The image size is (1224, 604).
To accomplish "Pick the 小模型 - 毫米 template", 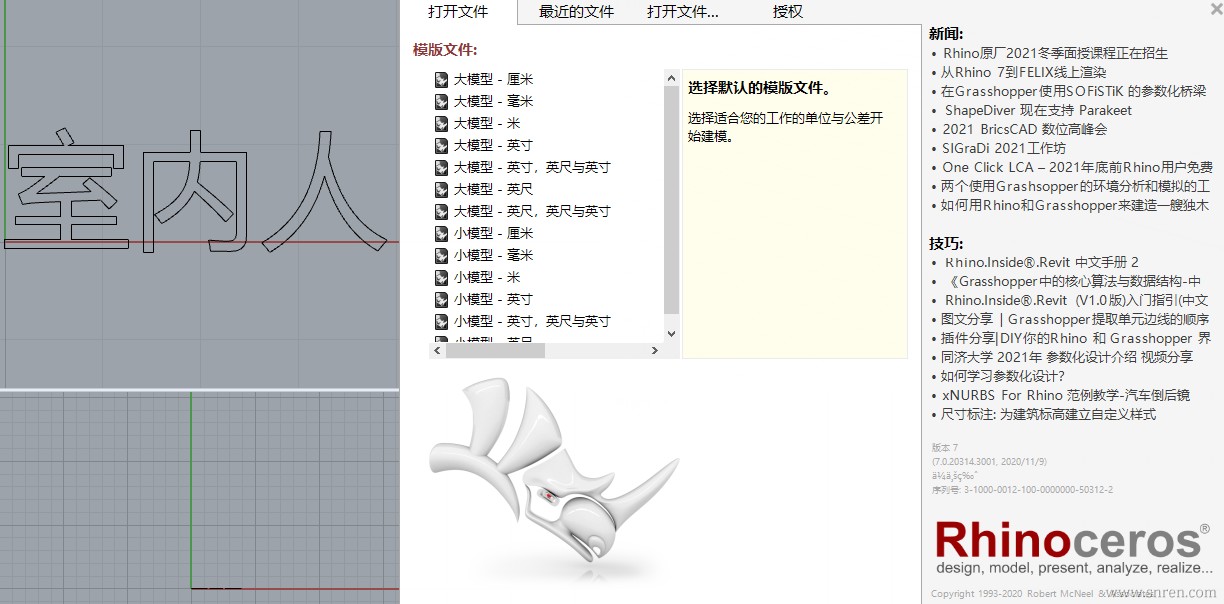I will tap(493, 255).
